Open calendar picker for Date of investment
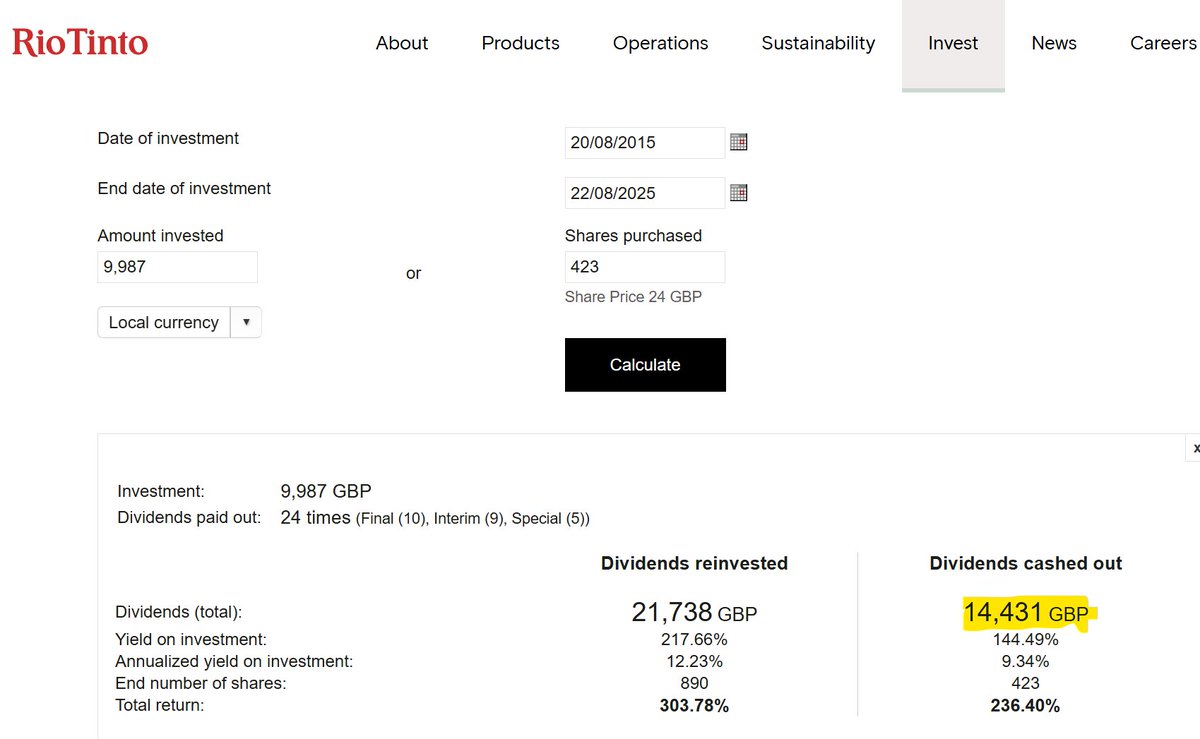Viewport: 1200px width, 739px height. [x=739, y=142]
